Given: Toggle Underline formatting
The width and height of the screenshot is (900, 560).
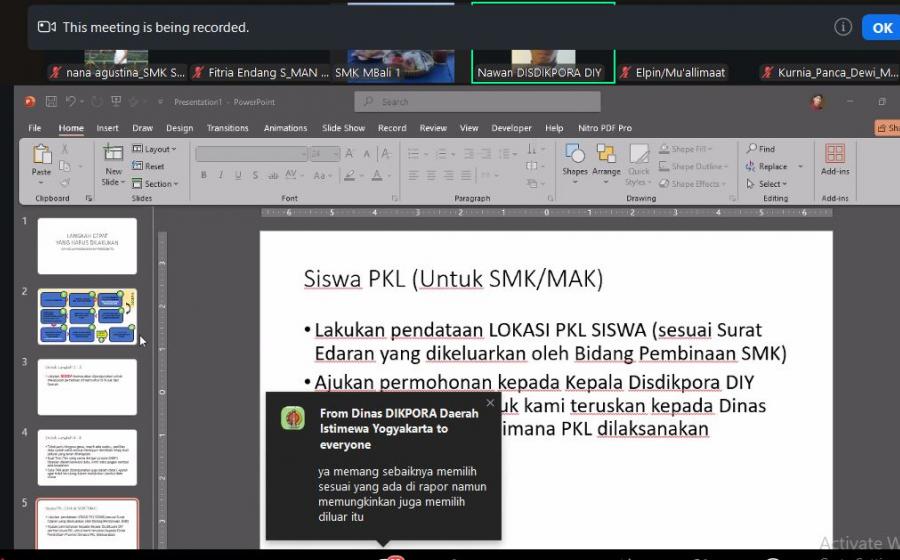Looking at the screenshot, I should click(238, 175).
